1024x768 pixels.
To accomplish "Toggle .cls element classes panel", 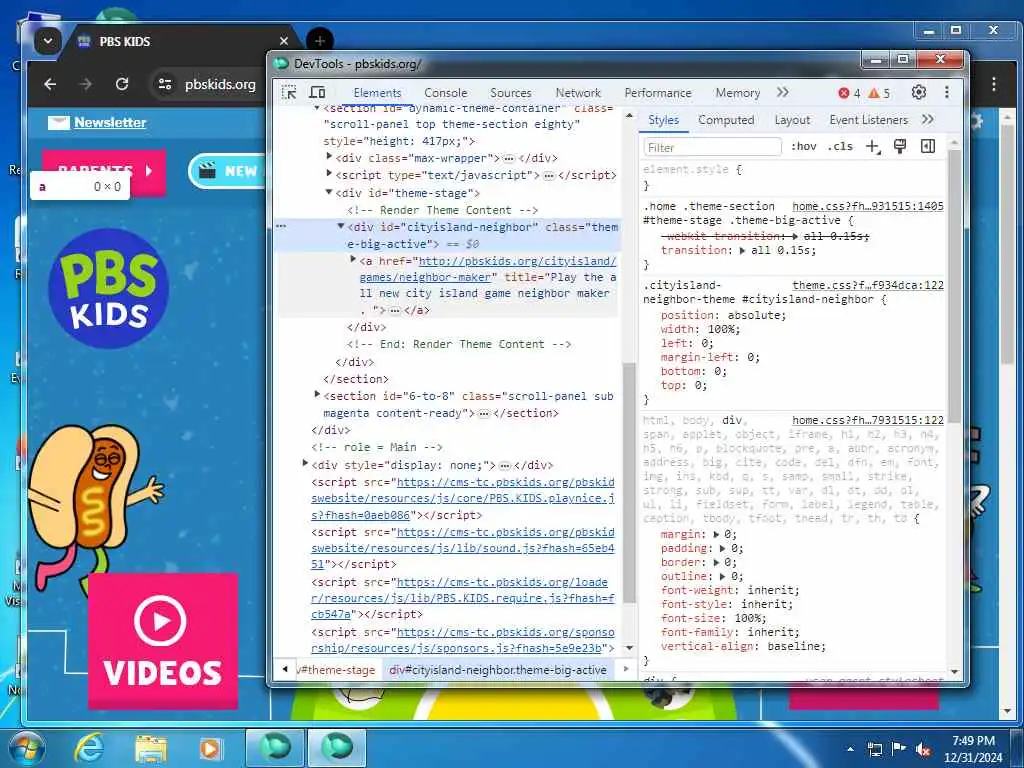I will tap(840, 146).
